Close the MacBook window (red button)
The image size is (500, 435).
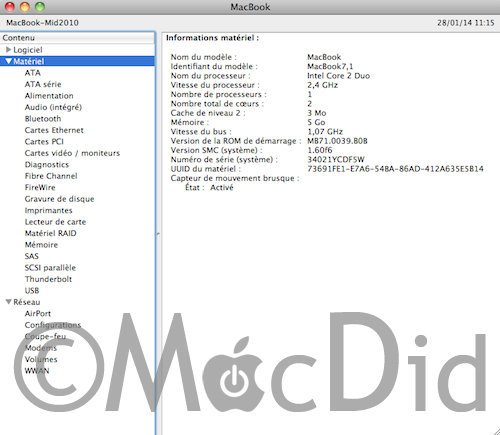[x=10, y=7]
